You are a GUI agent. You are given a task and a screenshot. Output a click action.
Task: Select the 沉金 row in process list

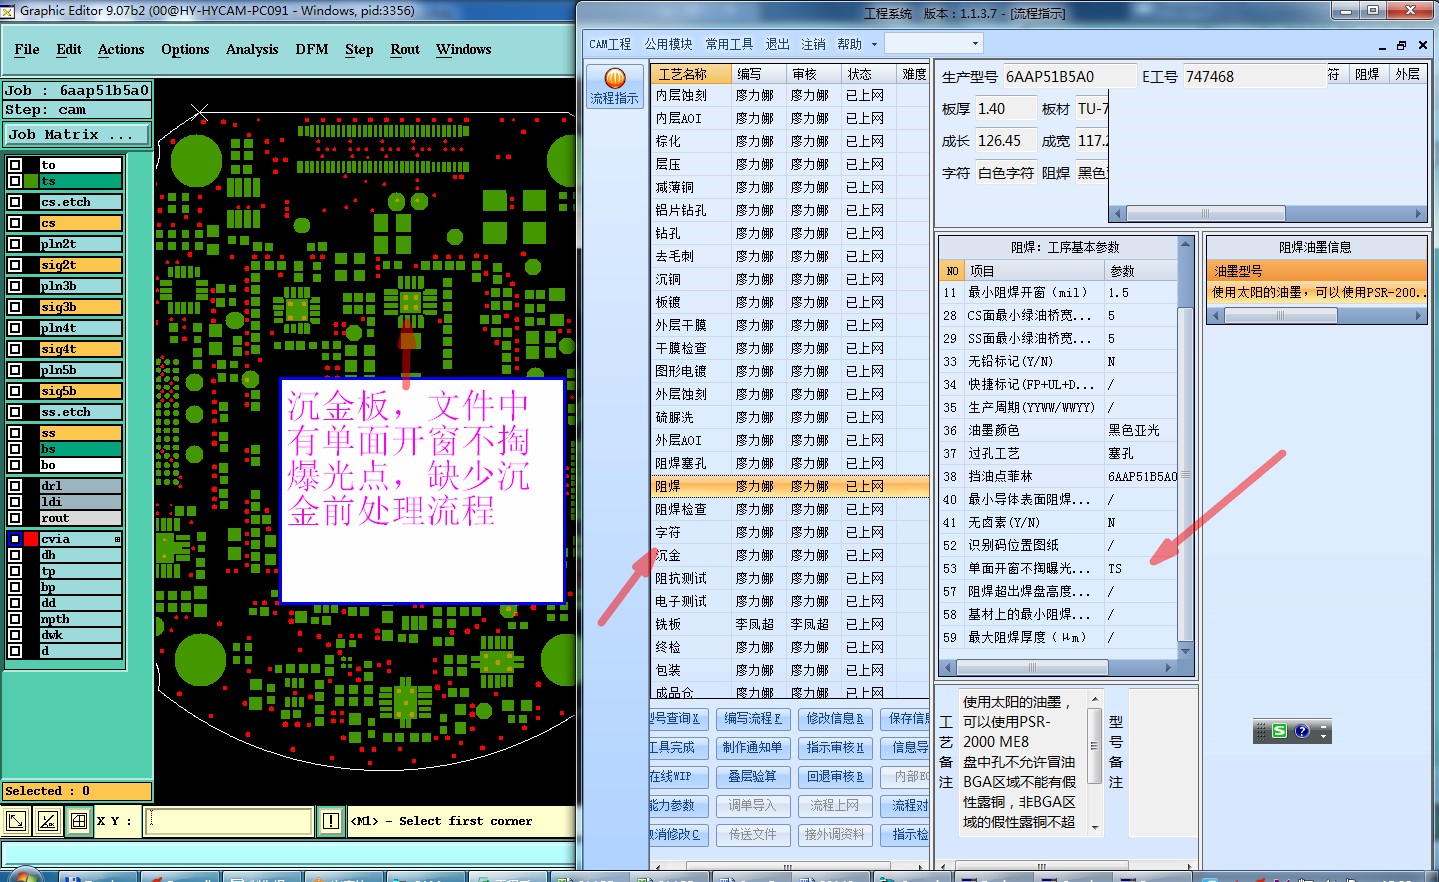tap(790, 555)
